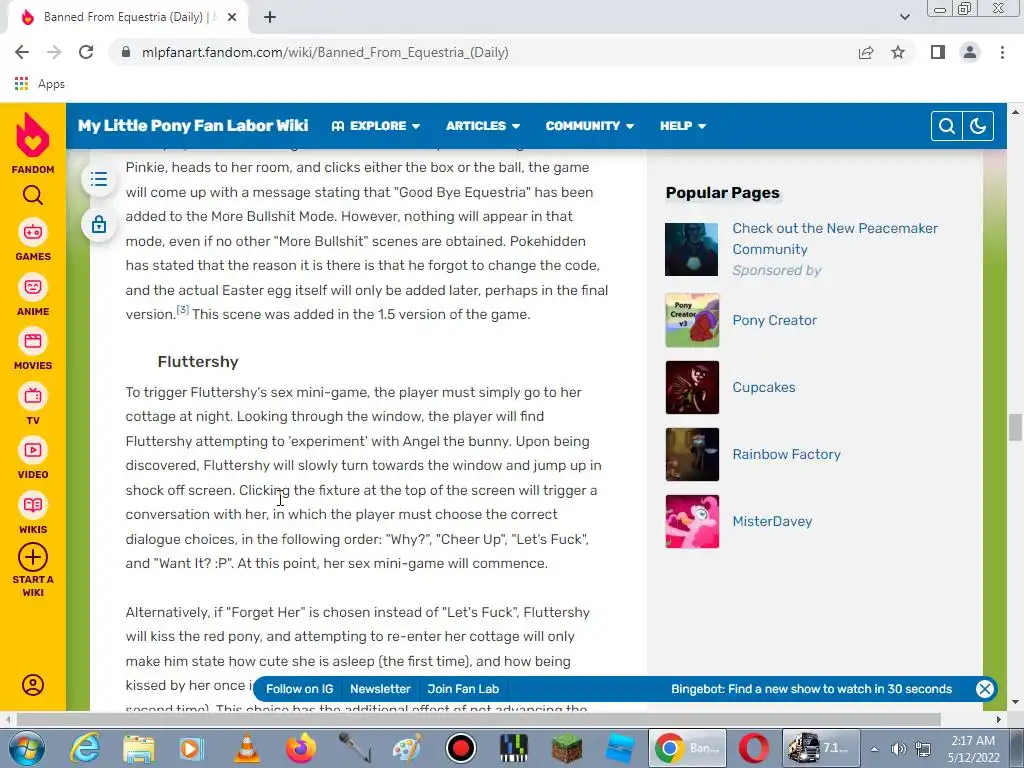Open the Minecraft block icon in taskbar
The height and width of the screenshot is (768, 1024).
pyautogui.click(x=567, y=748)
